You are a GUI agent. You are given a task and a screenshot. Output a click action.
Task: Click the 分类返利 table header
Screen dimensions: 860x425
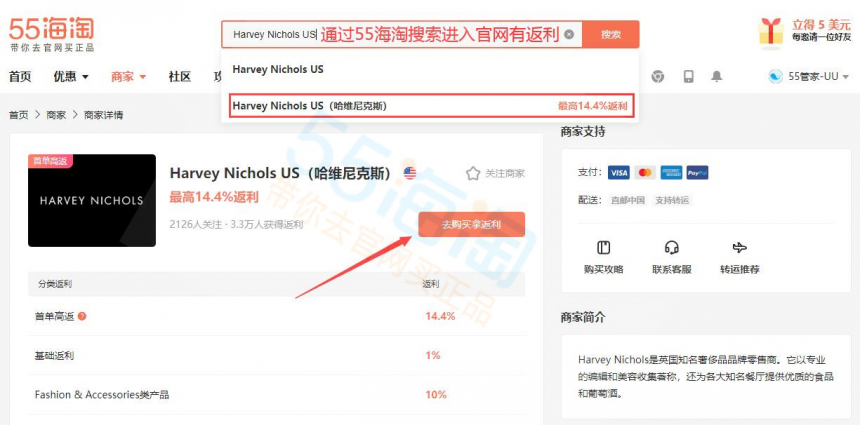click(x=55, y=284)
